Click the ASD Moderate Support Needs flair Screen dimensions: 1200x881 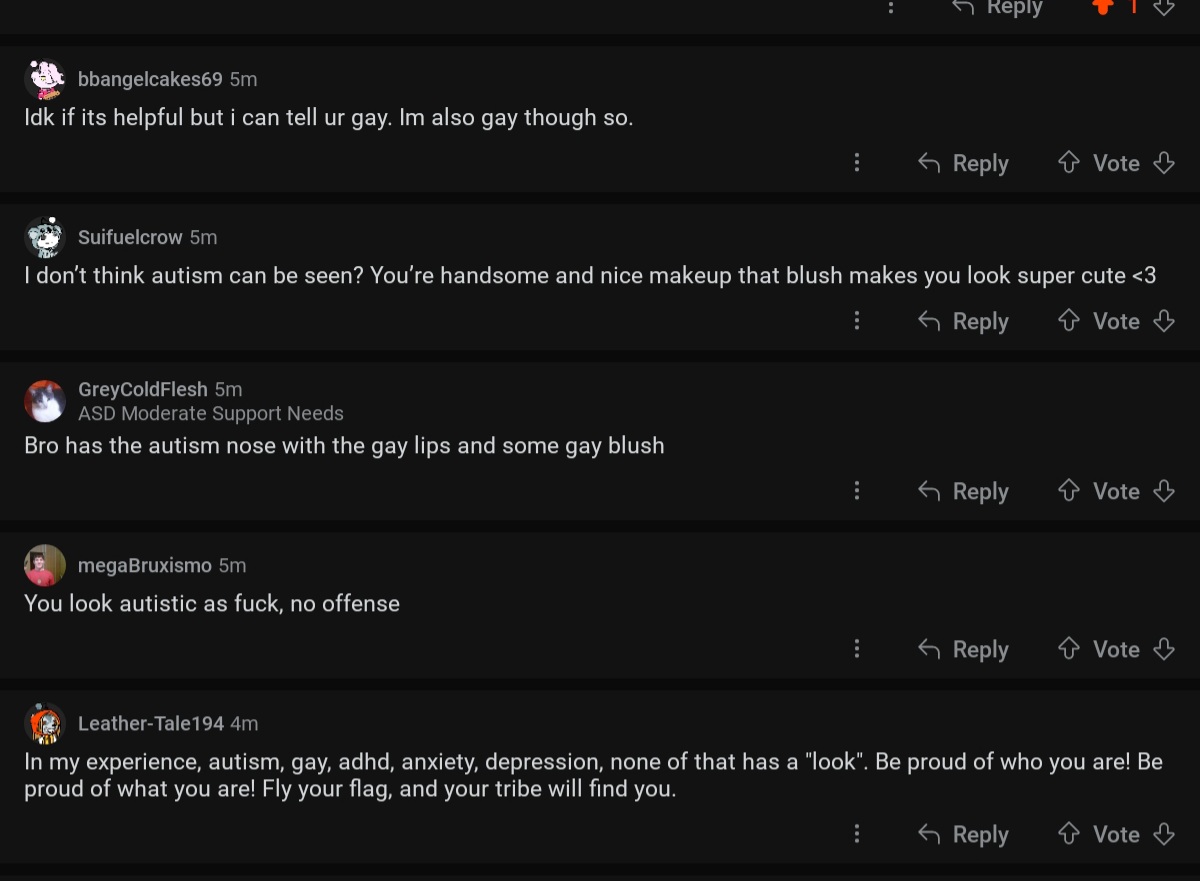click(x=211, y=413)
